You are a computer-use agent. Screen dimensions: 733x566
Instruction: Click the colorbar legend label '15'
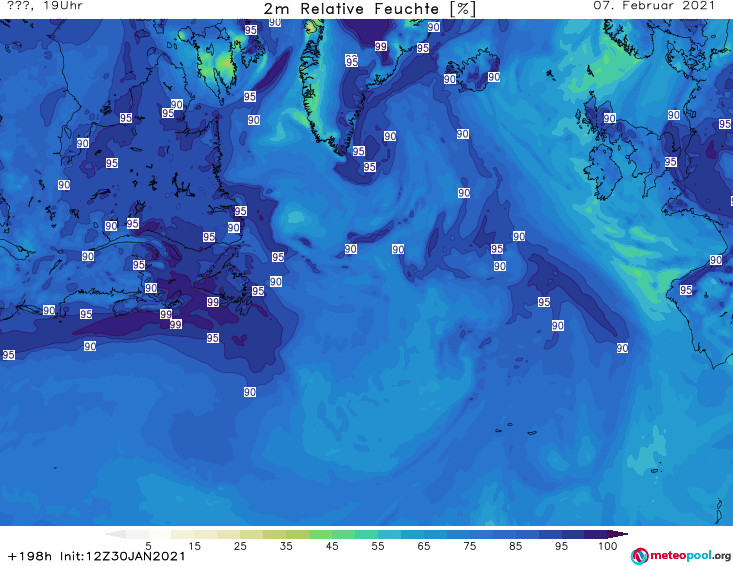(x=194, y=546)
